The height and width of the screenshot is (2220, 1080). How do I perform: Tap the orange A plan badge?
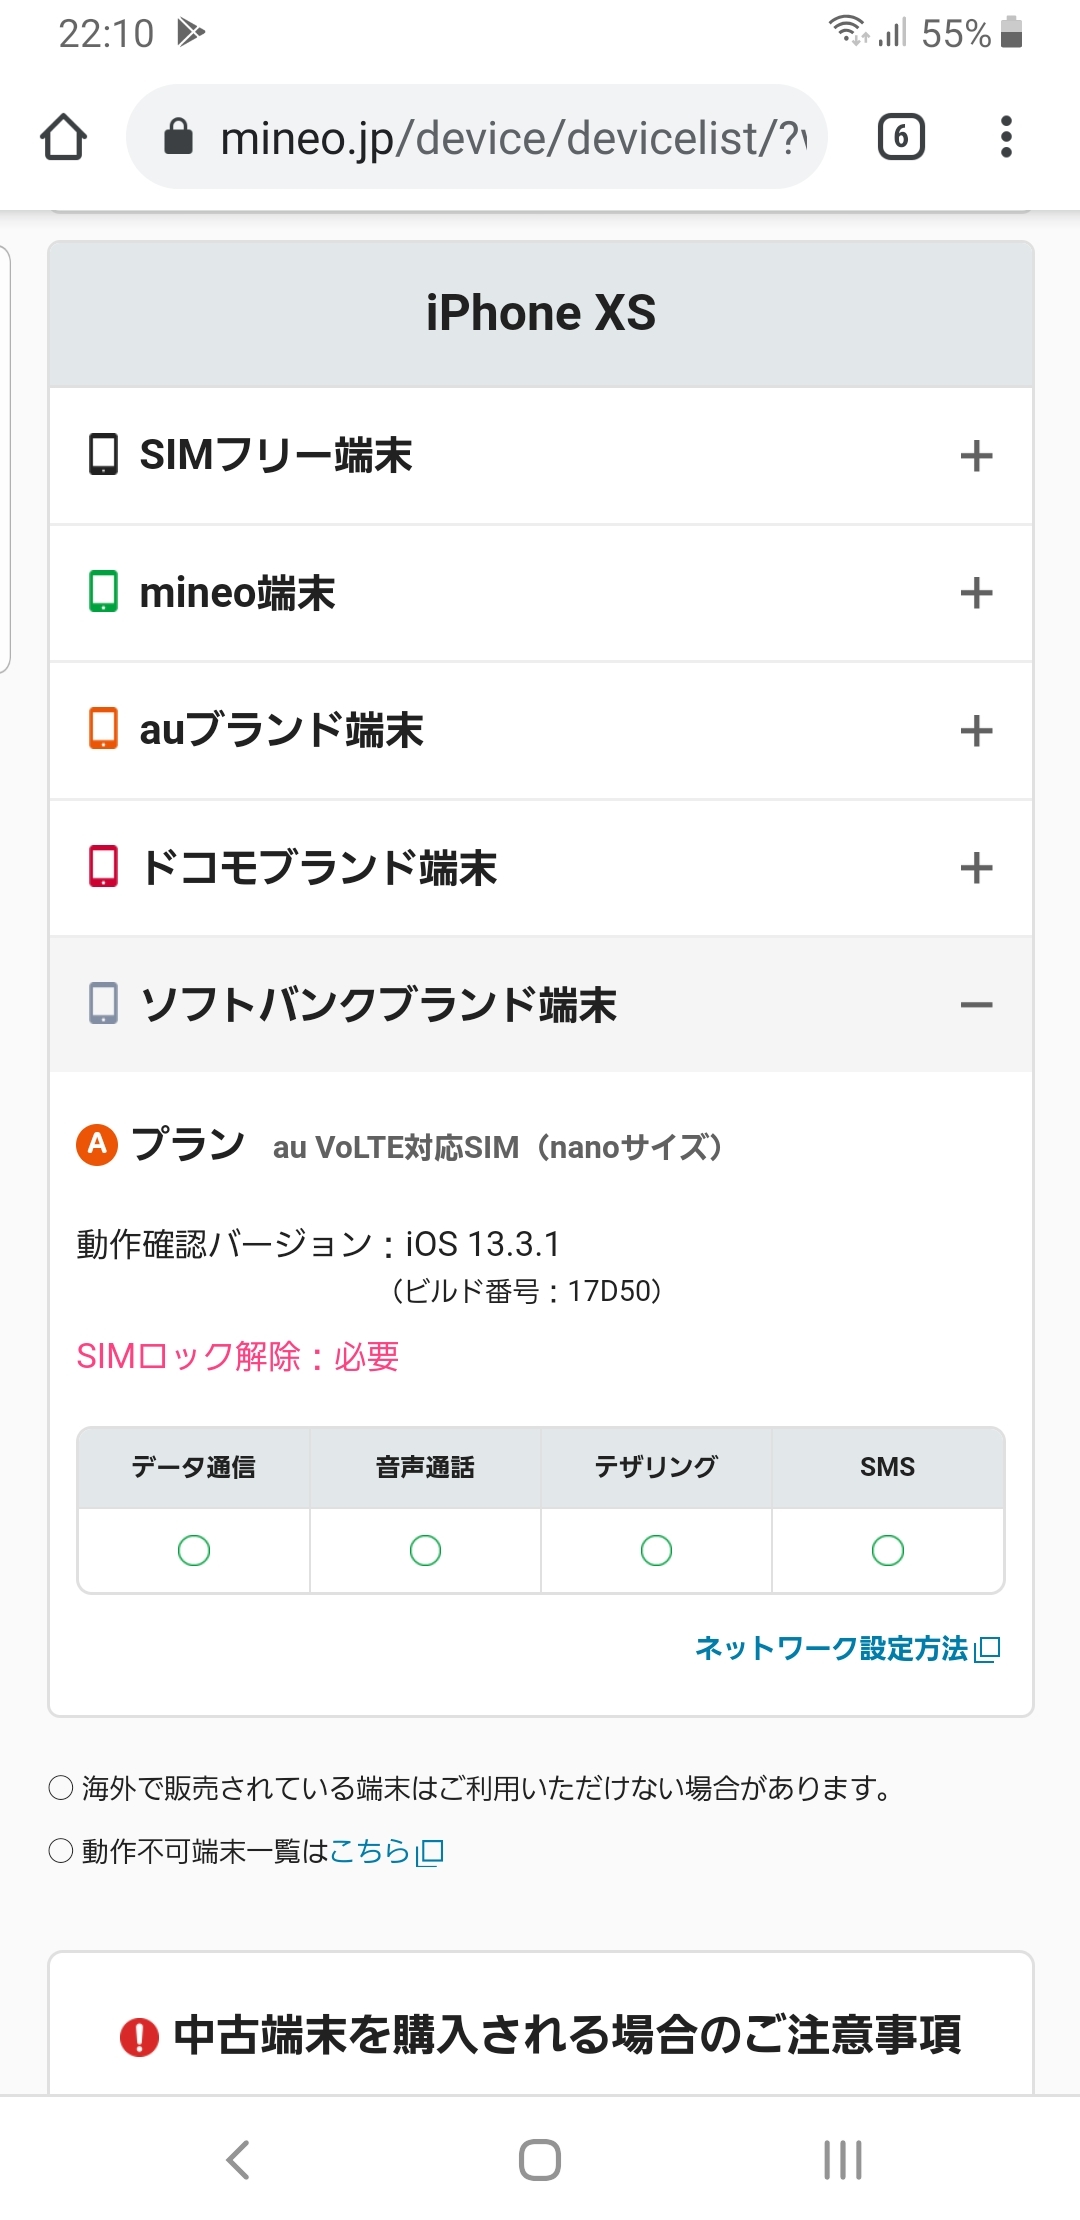point(97,1144)
